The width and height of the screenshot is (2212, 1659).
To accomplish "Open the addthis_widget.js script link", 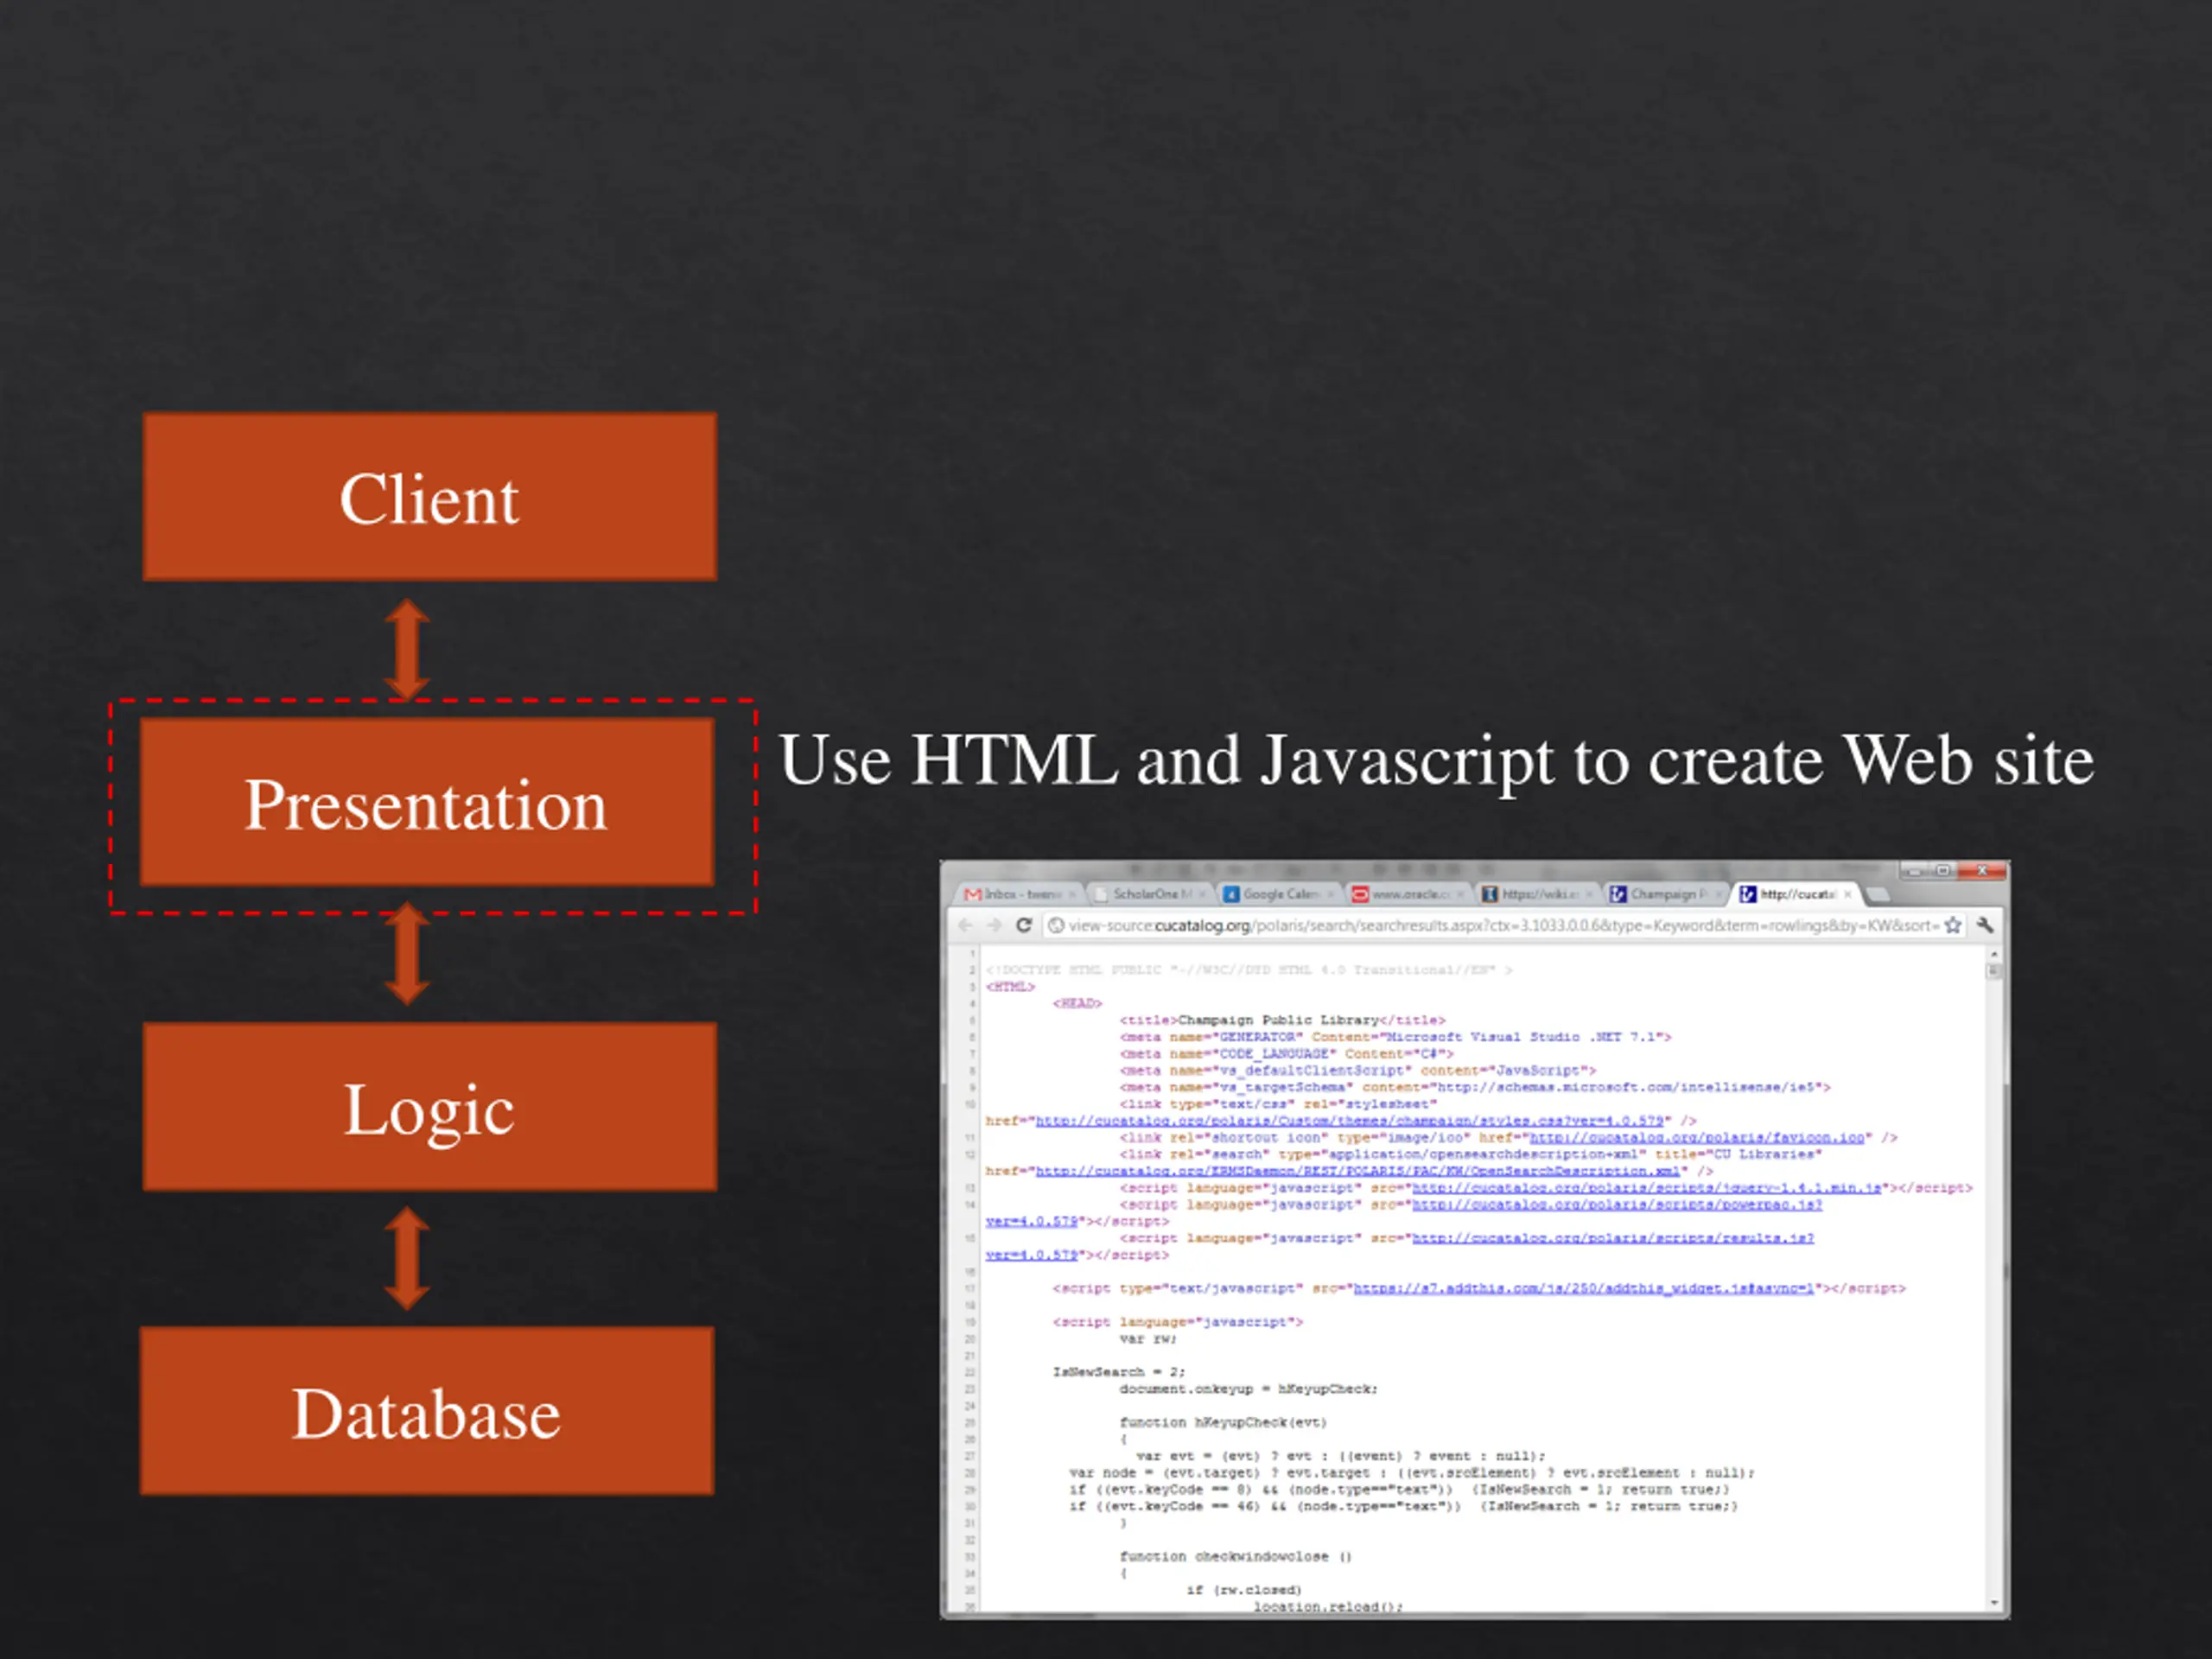I will (1583, 1288).
